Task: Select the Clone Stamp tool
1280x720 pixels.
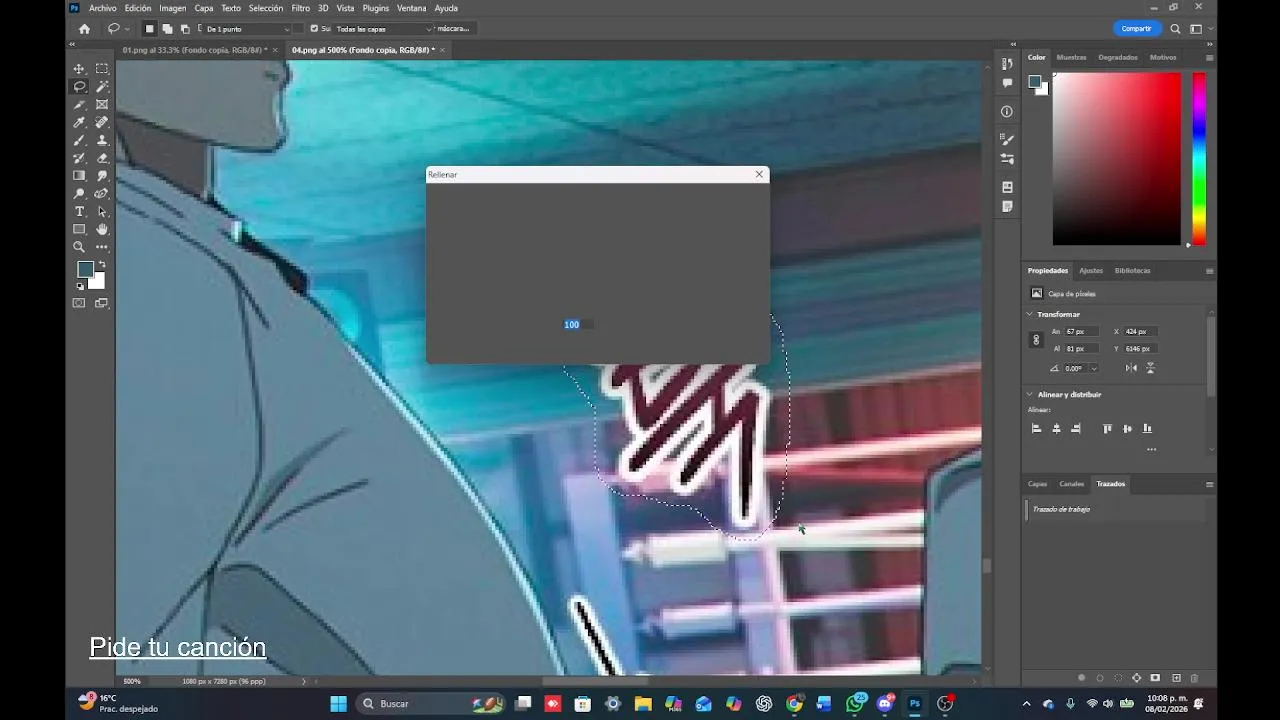Action: point(102,140)
